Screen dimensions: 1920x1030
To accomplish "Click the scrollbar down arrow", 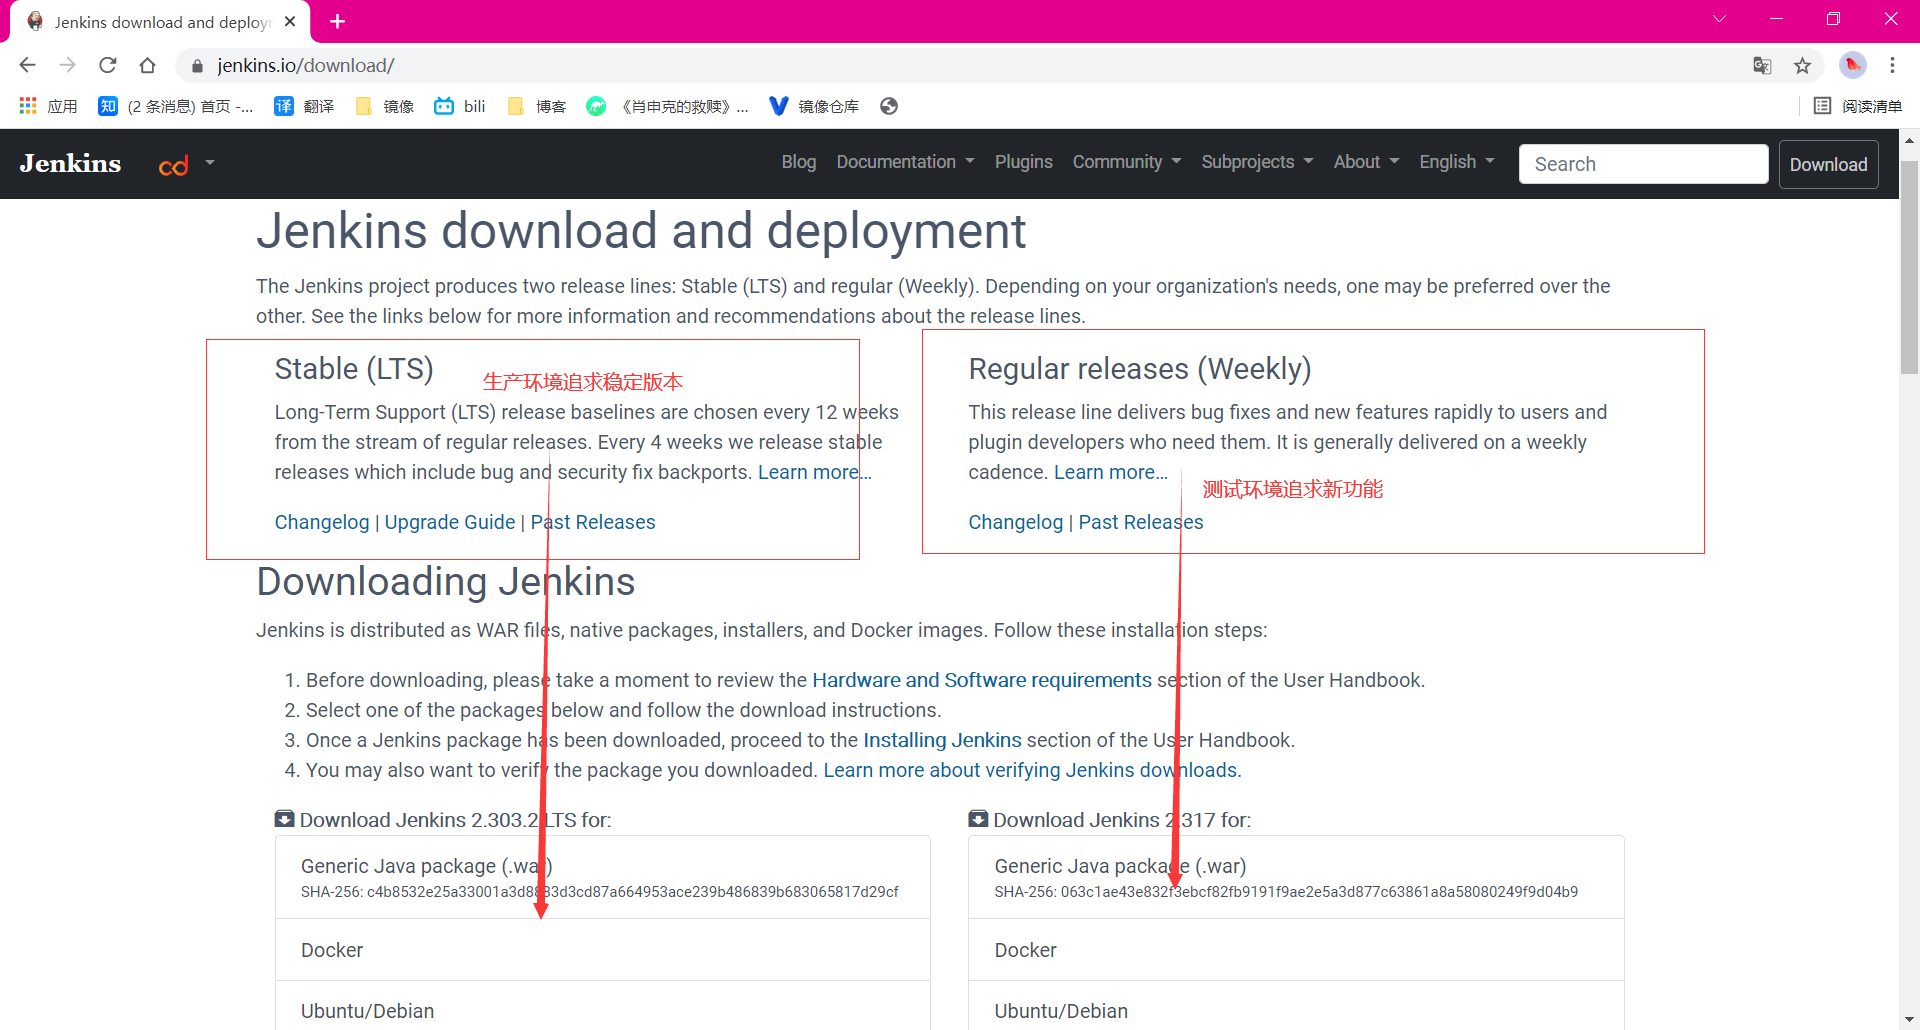I will [x=1909, y=1019].
